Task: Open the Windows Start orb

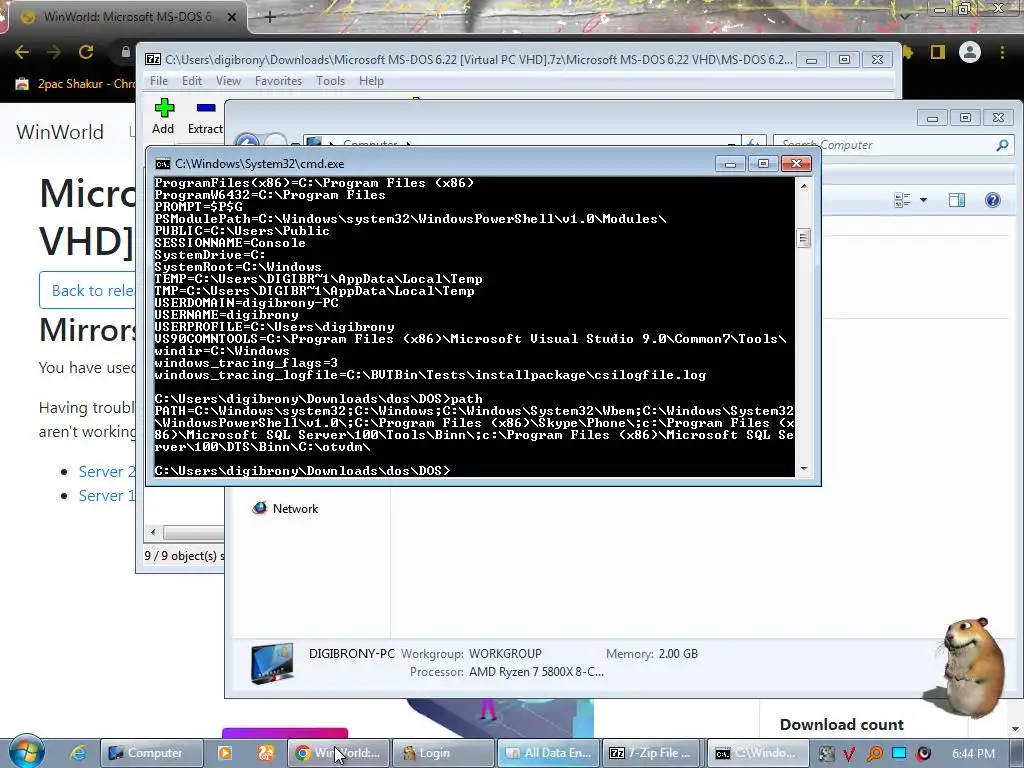Action: pos(25,751)
